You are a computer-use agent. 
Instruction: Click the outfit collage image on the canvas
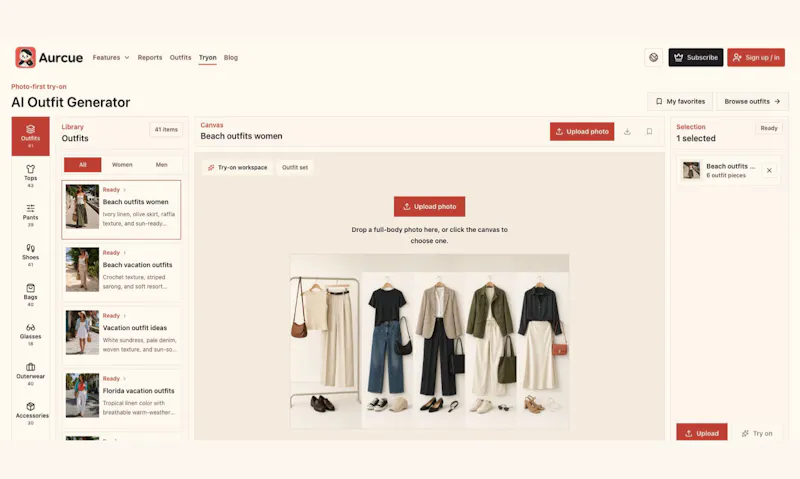click(x=430, y=341)
